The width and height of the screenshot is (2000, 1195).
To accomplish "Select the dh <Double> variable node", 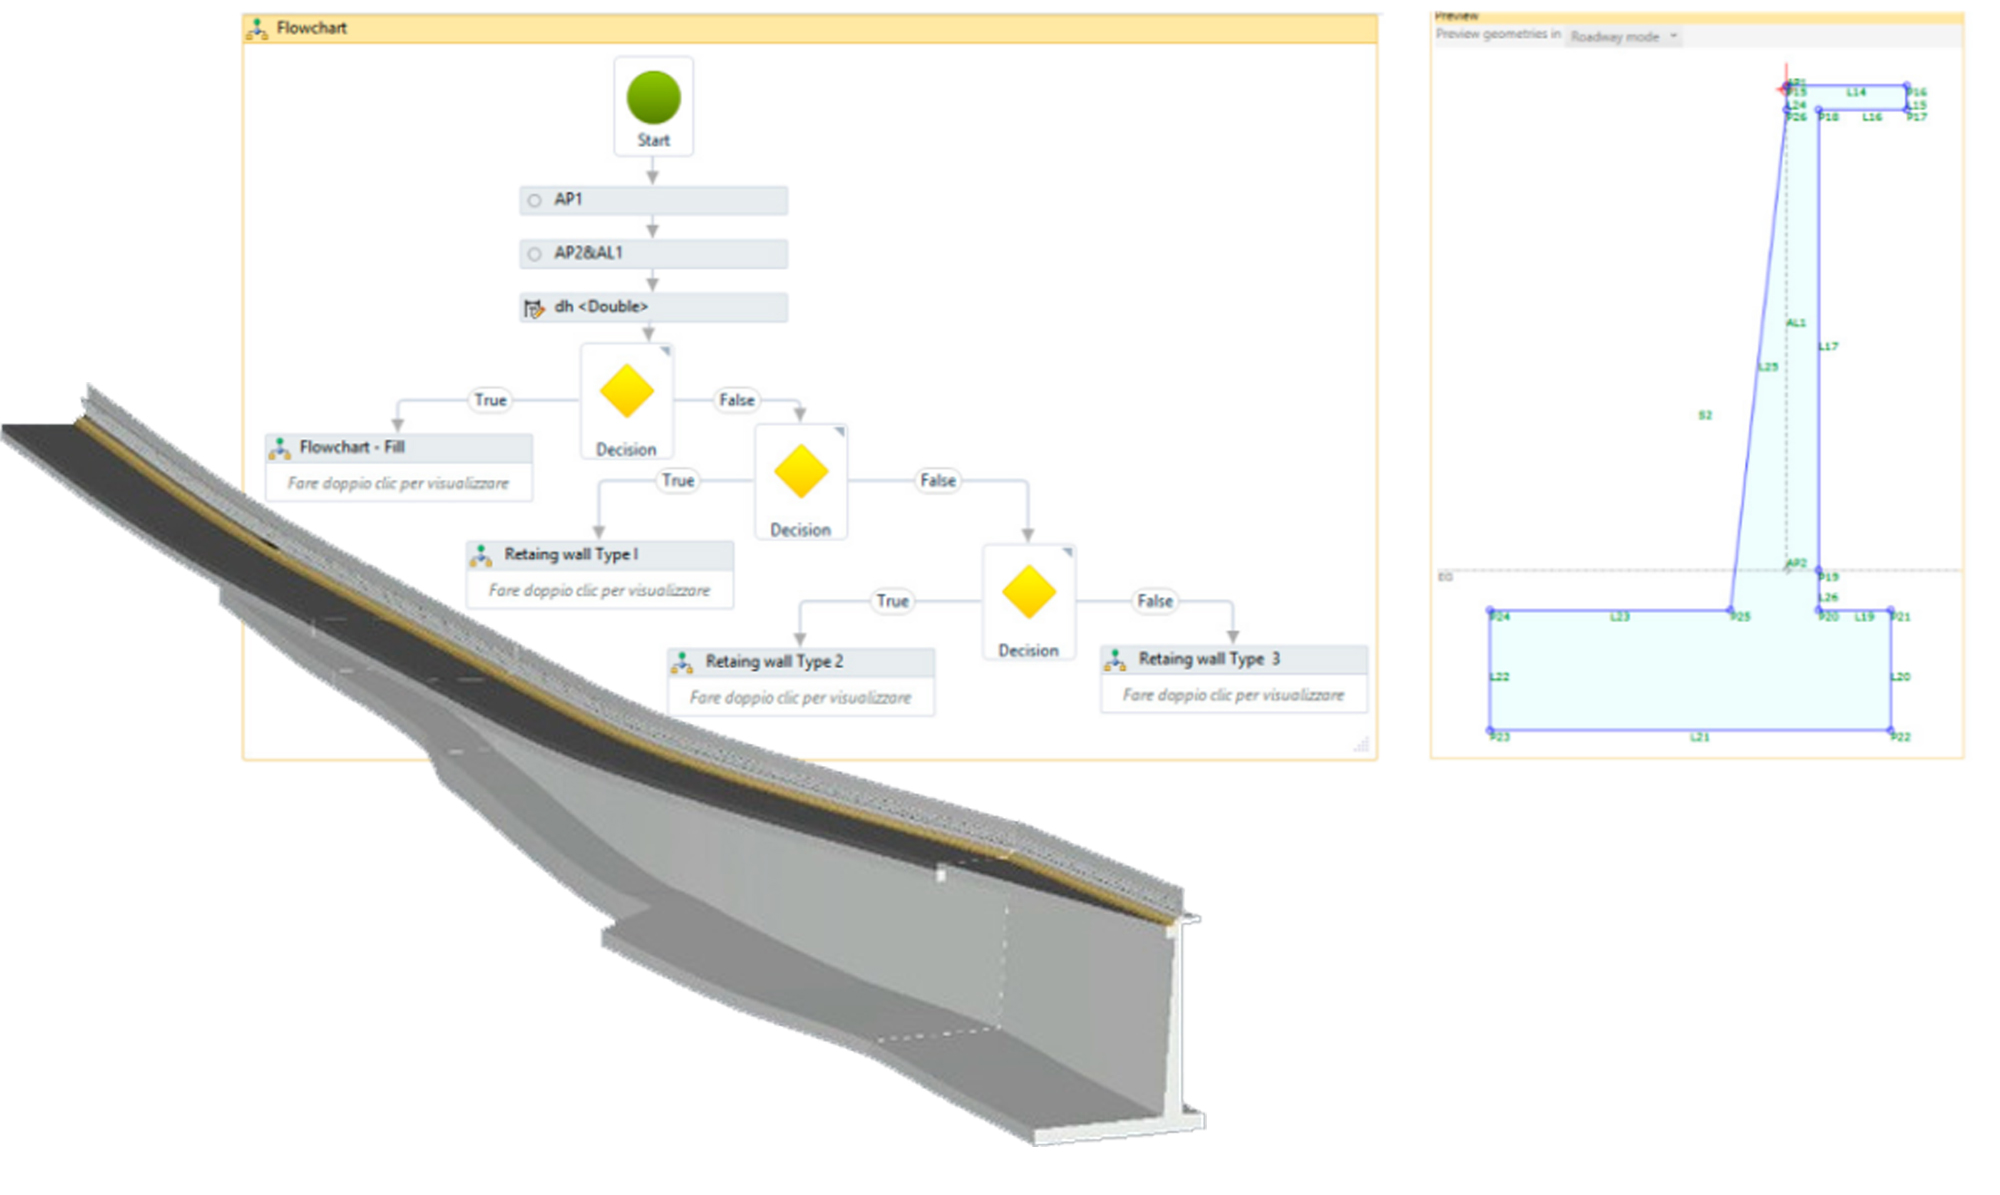I will coord(653,307).
